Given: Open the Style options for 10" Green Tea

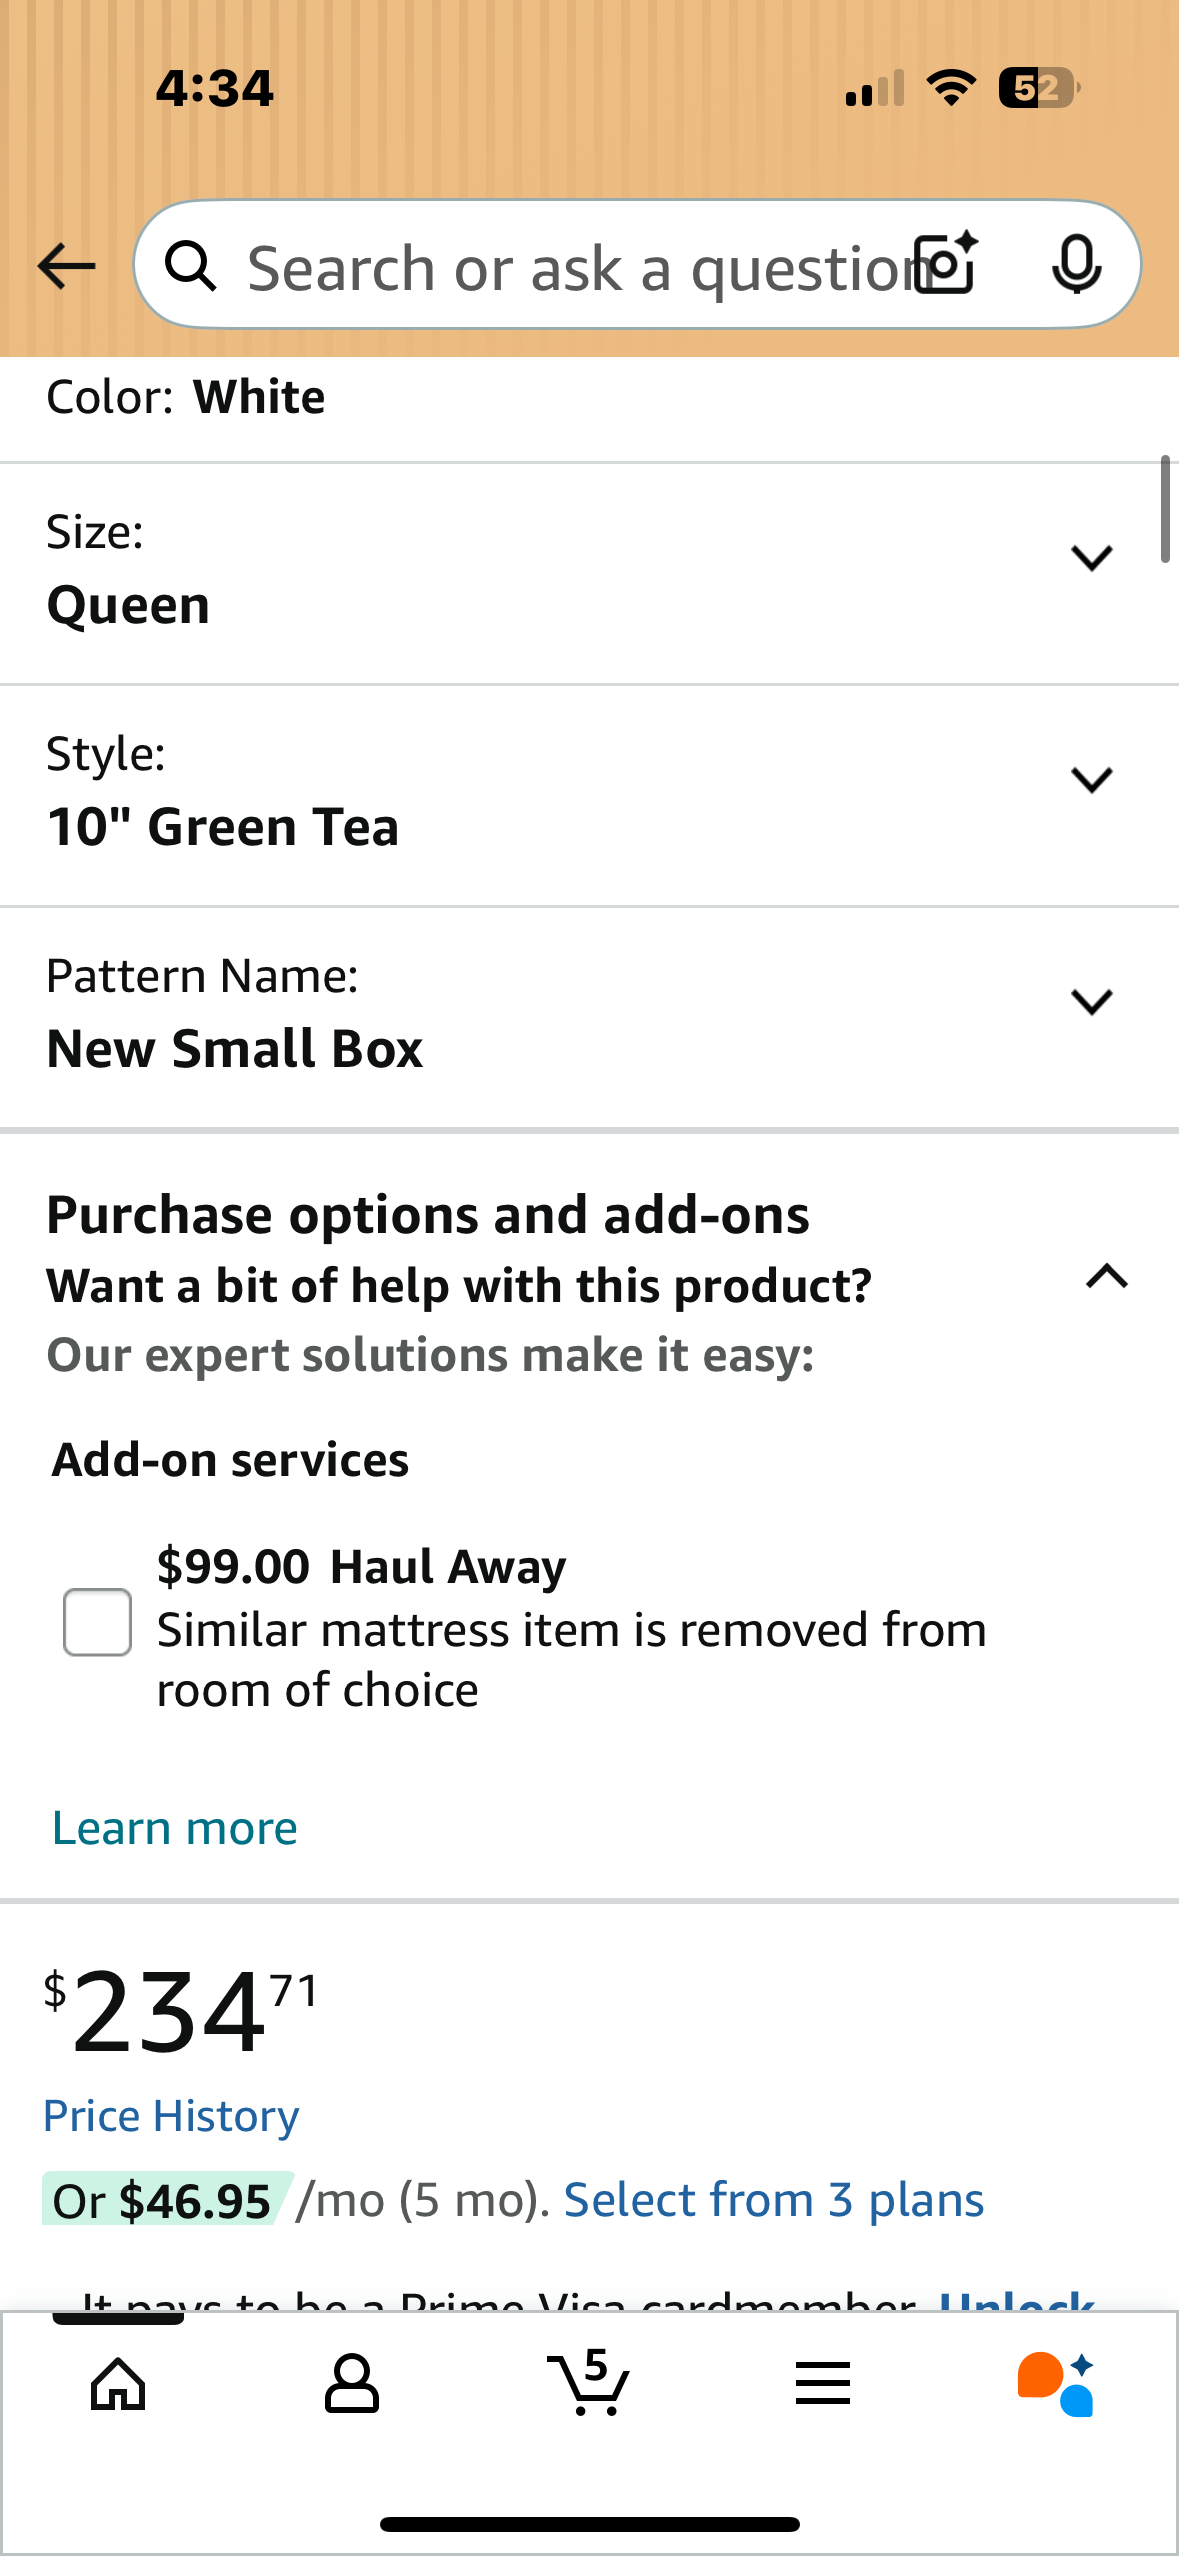Looking at the screenshot, I should [x=1092, y=780].
